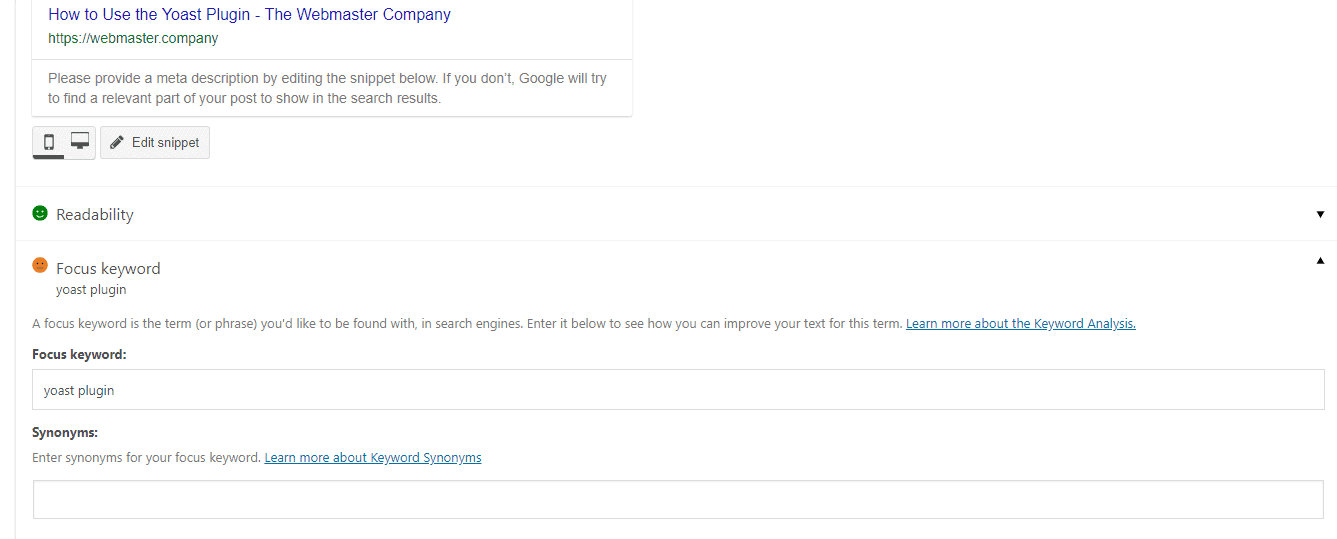The width and height of the screenshot is (1337, 539).
Task: Expand the Readability section arrow
Action: [x=1320, y=214]
